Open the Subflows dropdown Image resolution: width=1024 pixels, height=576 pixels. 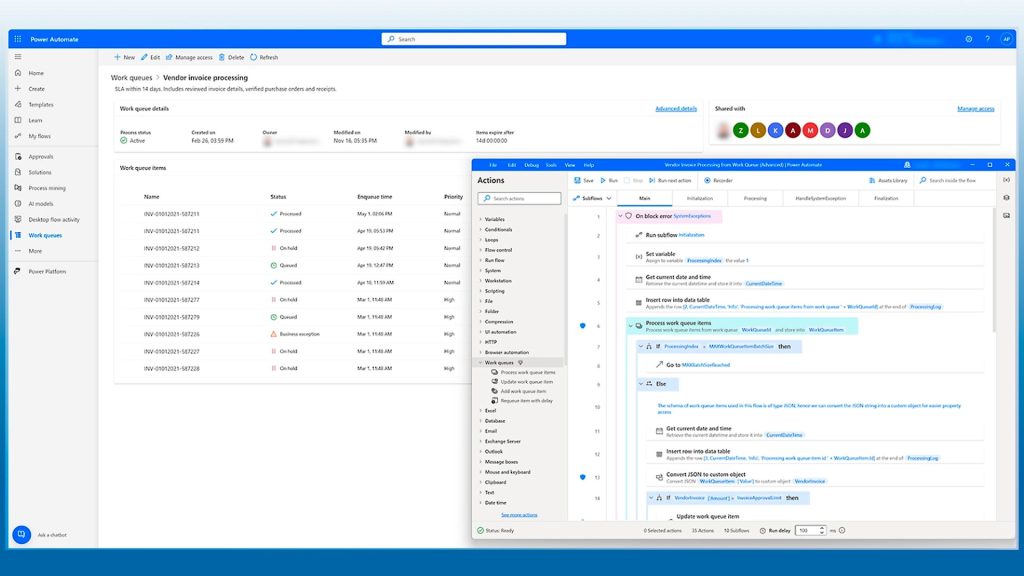[591, 198]
